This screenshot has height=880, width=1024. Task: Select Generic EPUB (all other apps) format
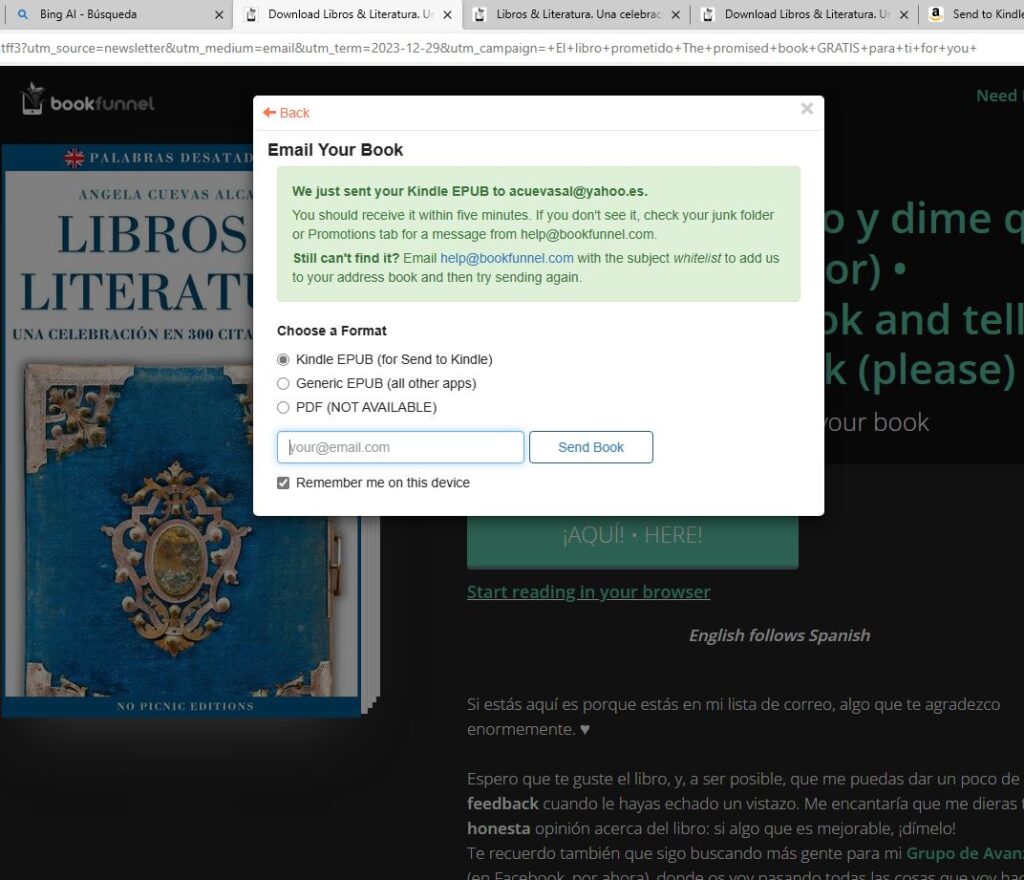(283, 384)
